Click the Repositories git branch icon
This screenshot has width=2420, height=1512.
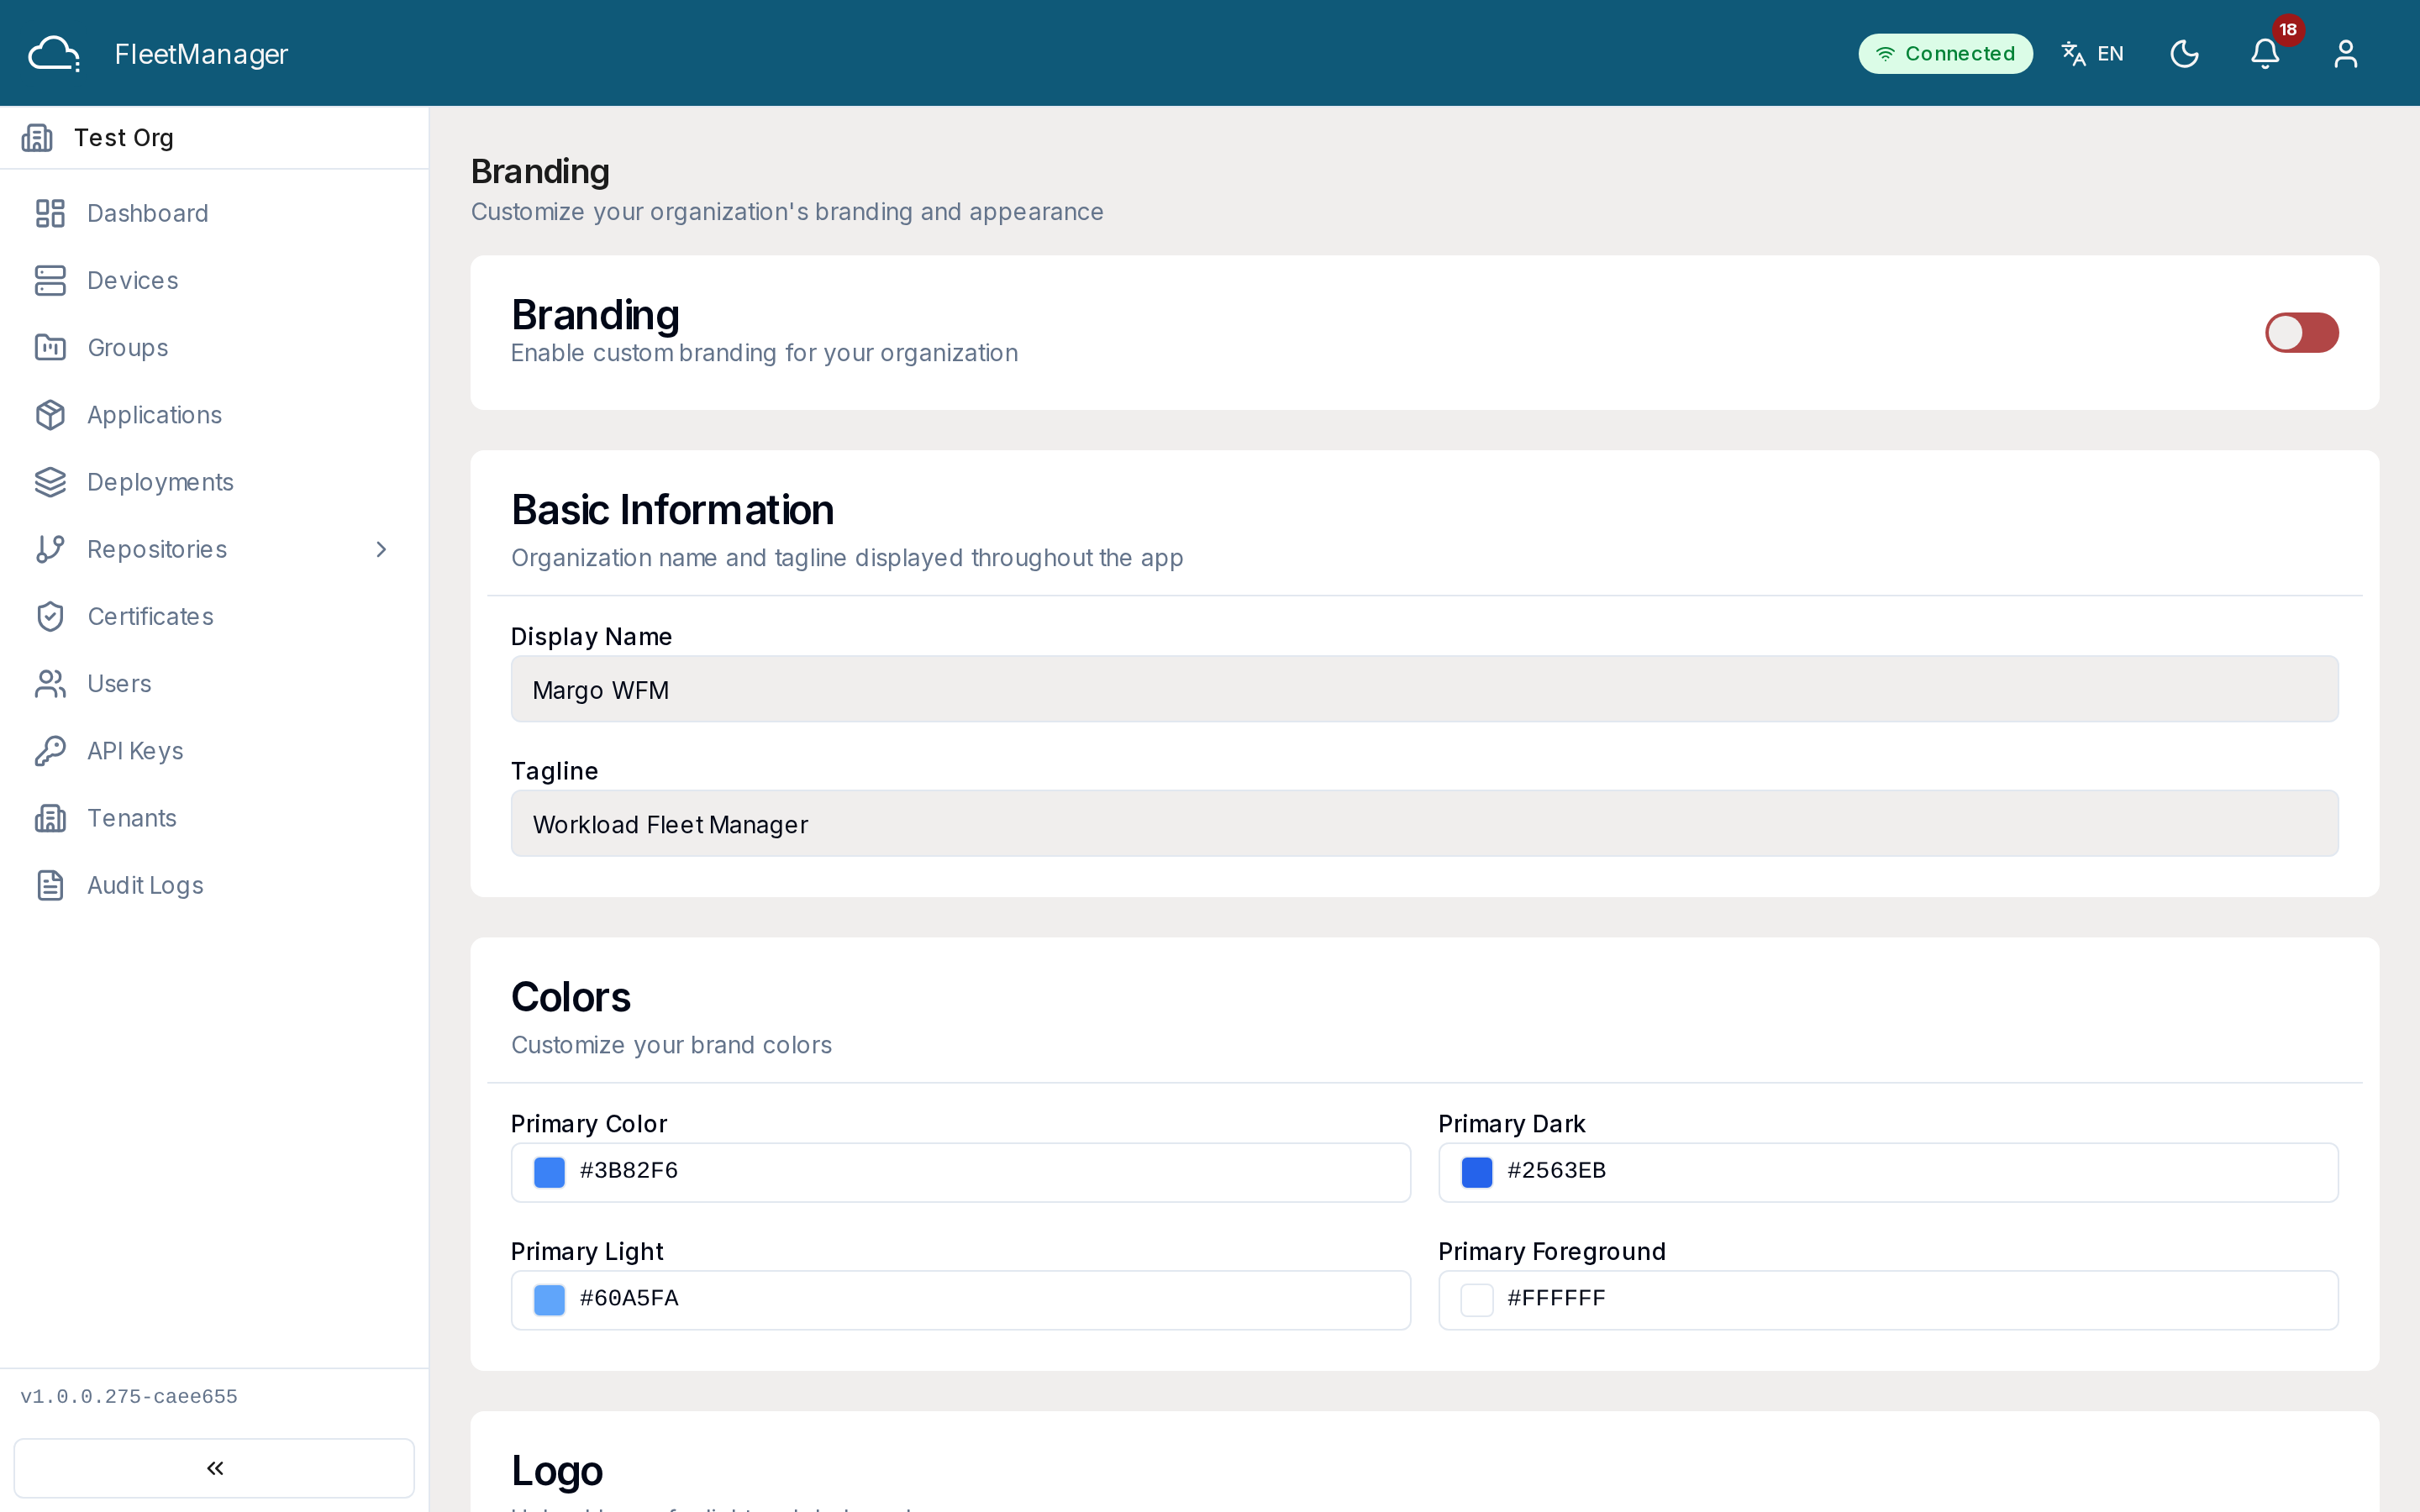click(x=50, y=549)
